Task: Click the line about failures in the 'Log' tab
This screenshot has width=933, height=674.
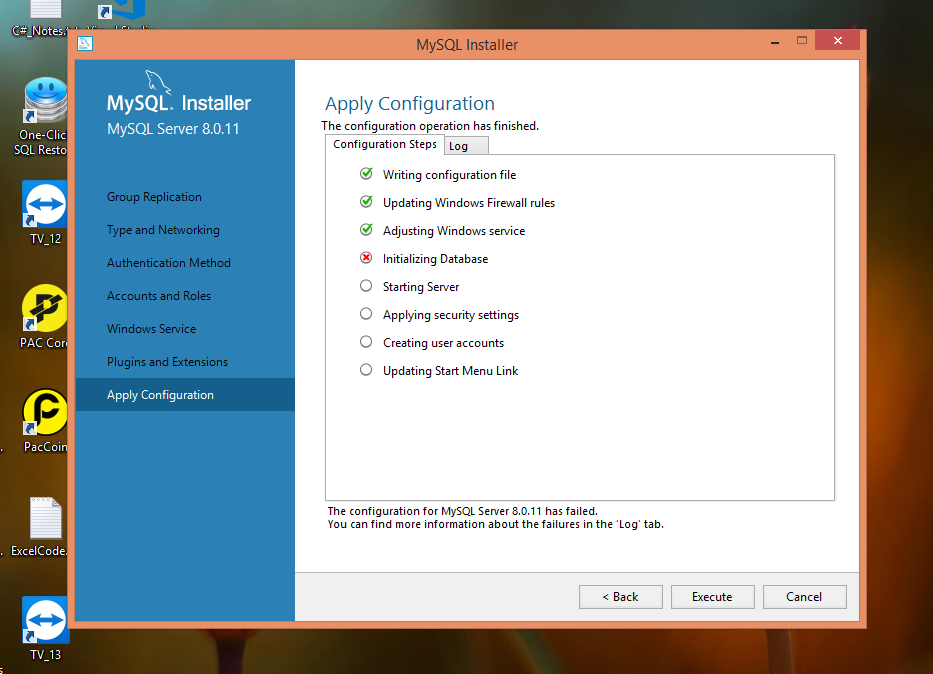Action: pyautogui.click(x=496, y=524)
